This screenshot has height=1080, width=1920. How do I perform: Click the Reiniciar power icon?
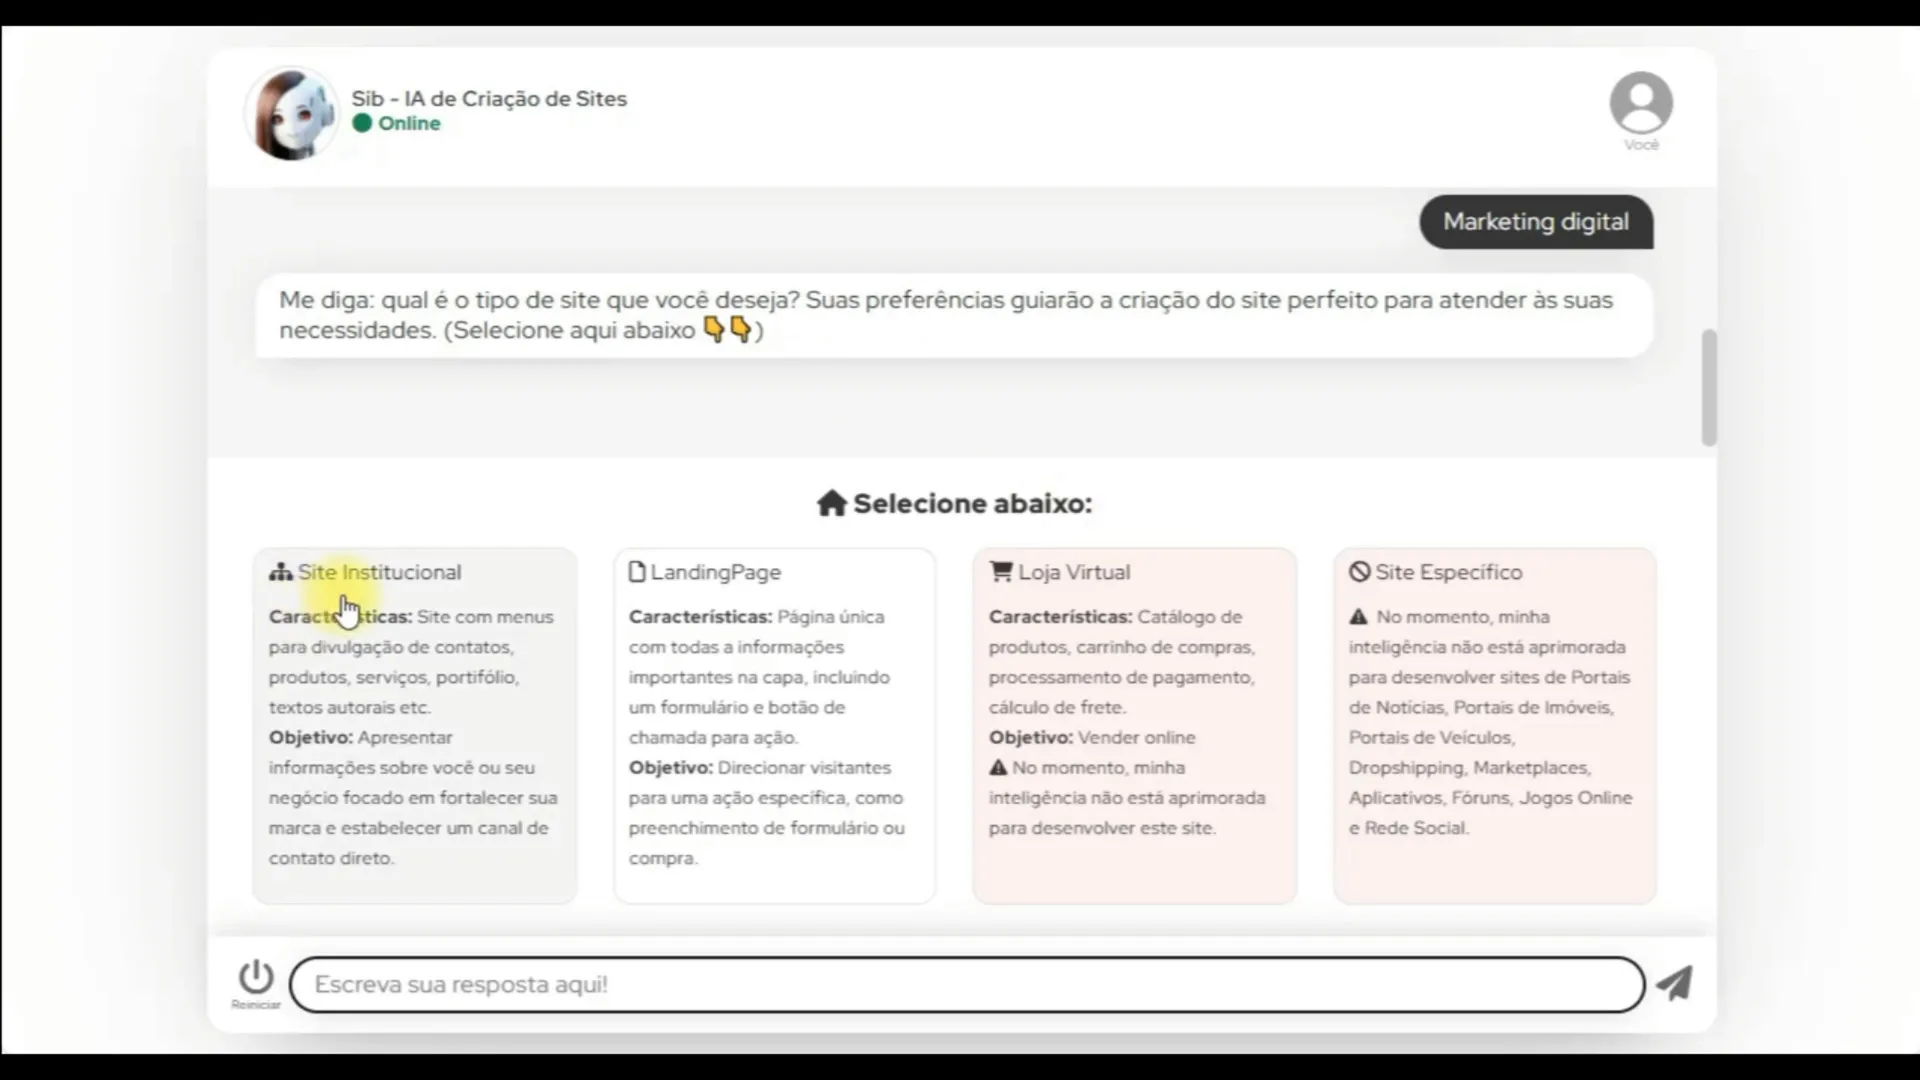(256, 977)
